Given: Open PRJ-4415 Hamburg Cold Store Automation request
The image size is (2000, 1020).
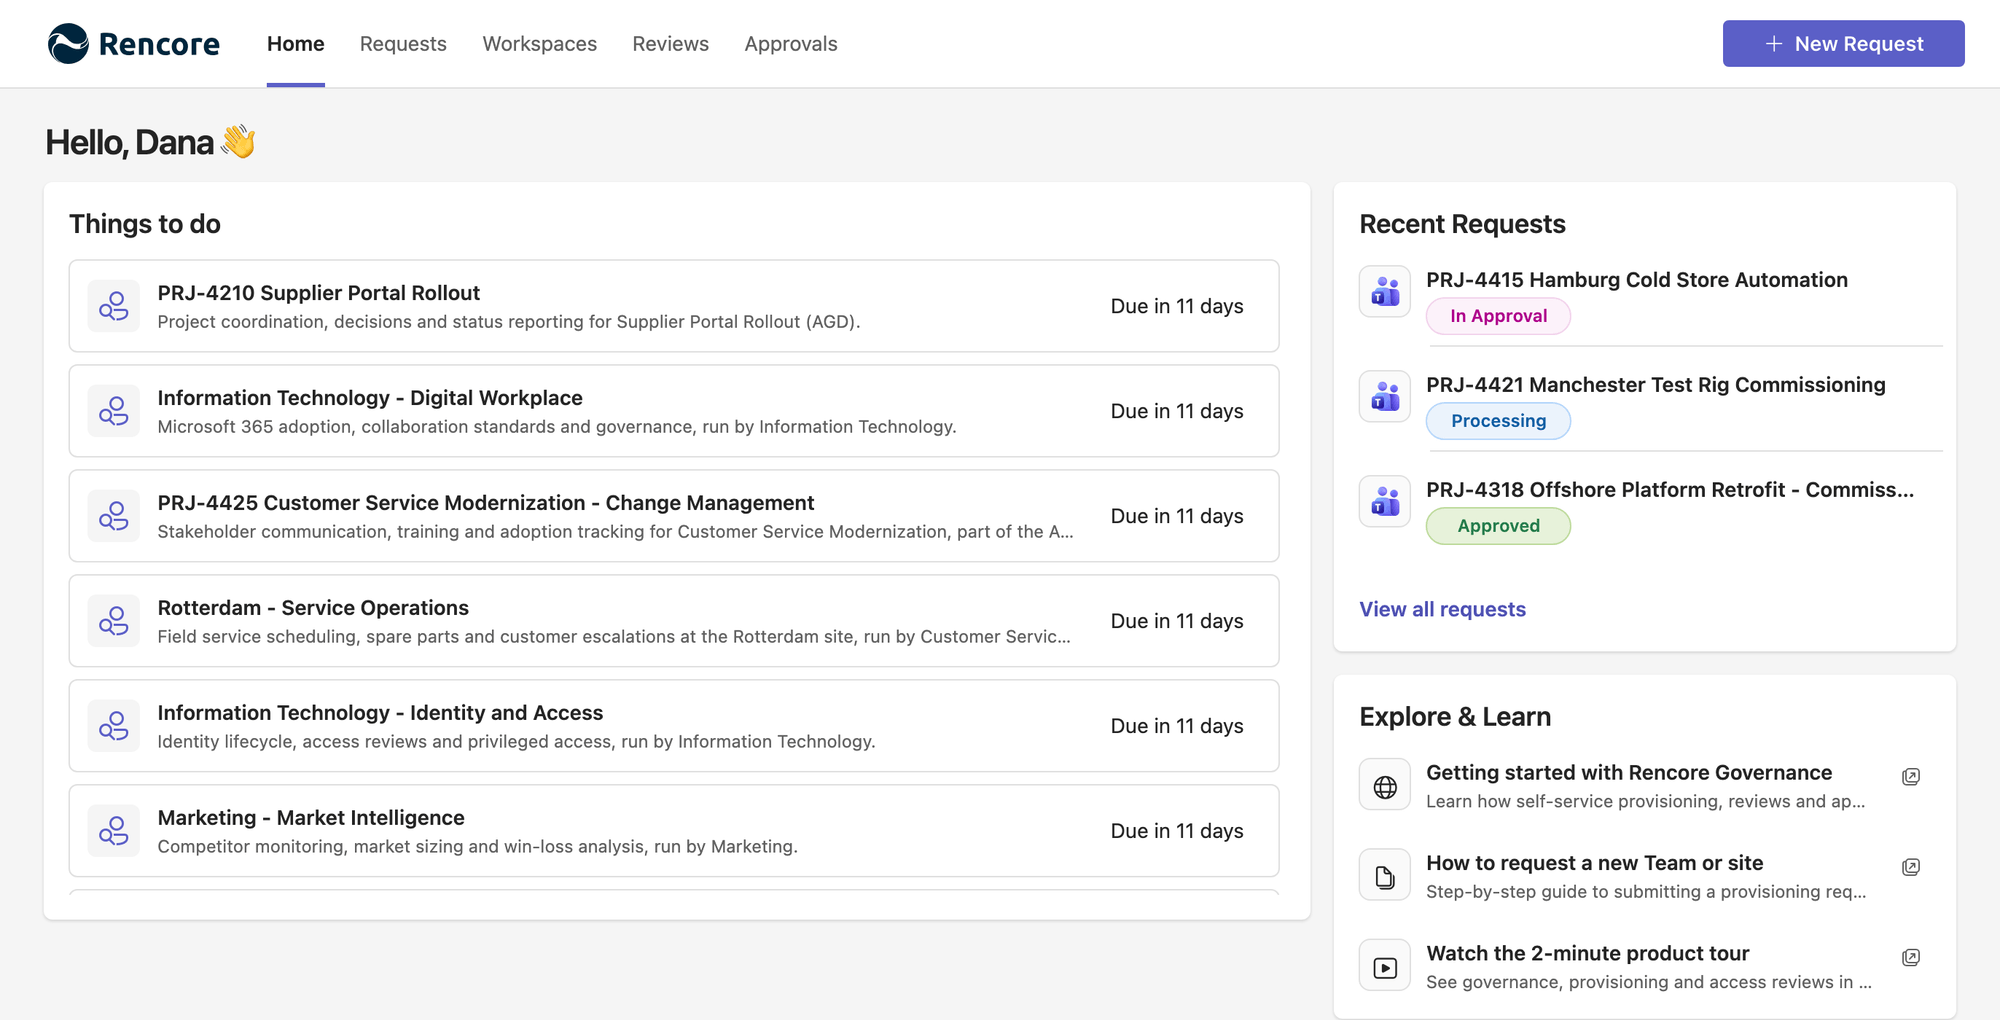Looking at the screenshot, I should point(1637,280).
